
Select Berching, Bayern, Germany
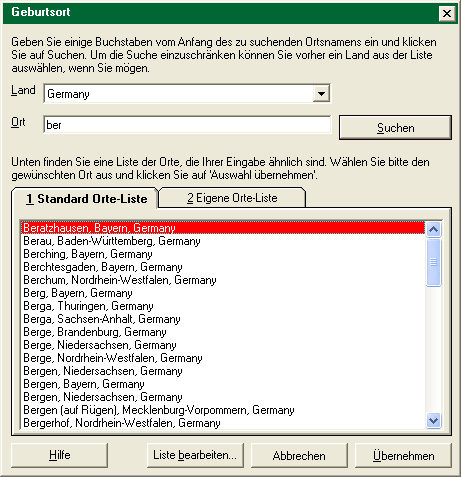[223, 254]
